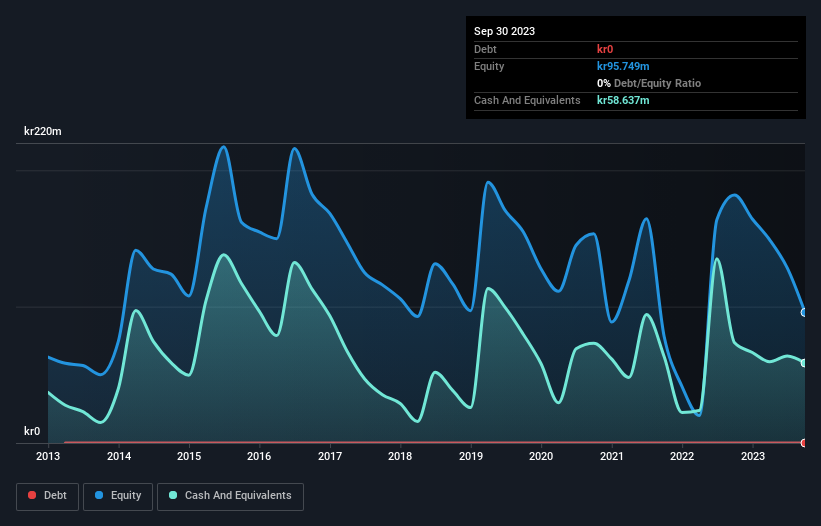The image size is (821, 526).
Task: Select the Equity endpoint marker for Sep 2023
Action: (x=804, y=312)
